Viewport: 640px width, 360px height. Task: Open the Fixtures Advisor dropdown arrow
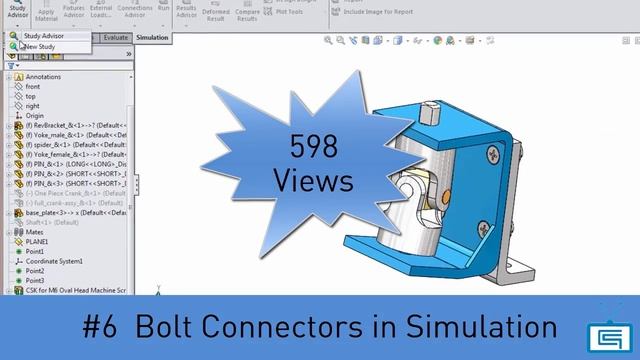[x=74, y=26]
